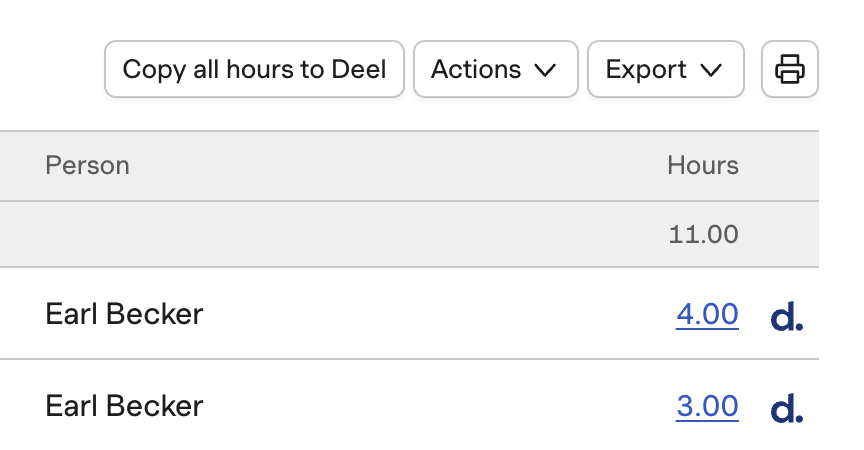The height and width of the screenshot is (450, 864).
Task: Expand the Export dropdown menu
Action: 666,69
